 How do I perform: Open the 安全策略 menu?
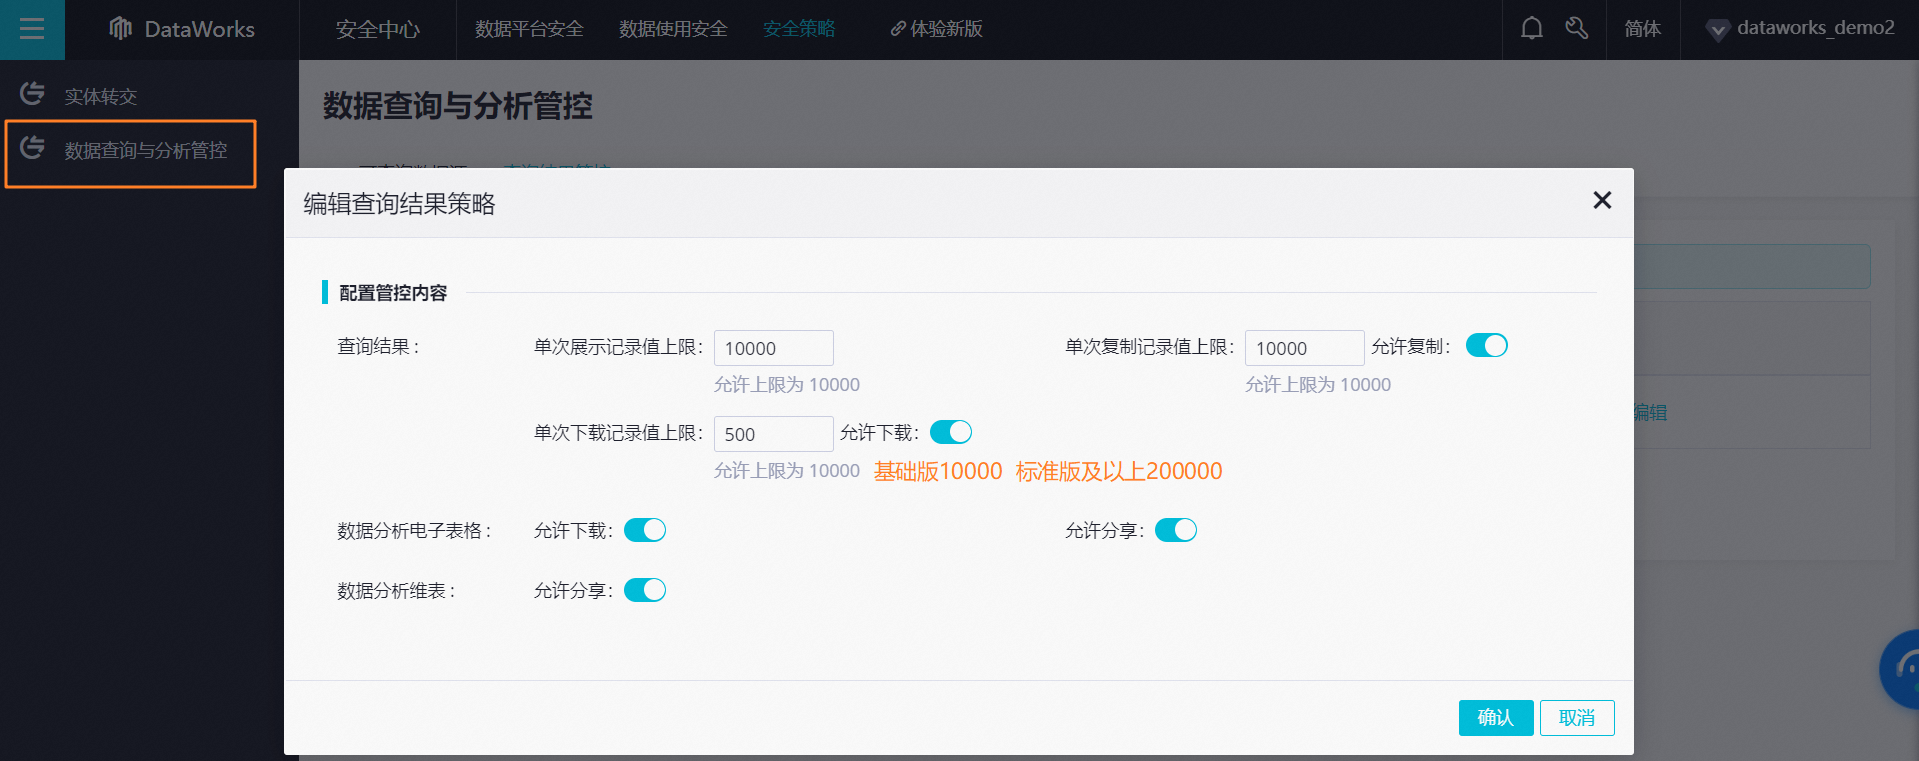pyautogui.click(x=799, y=29)
